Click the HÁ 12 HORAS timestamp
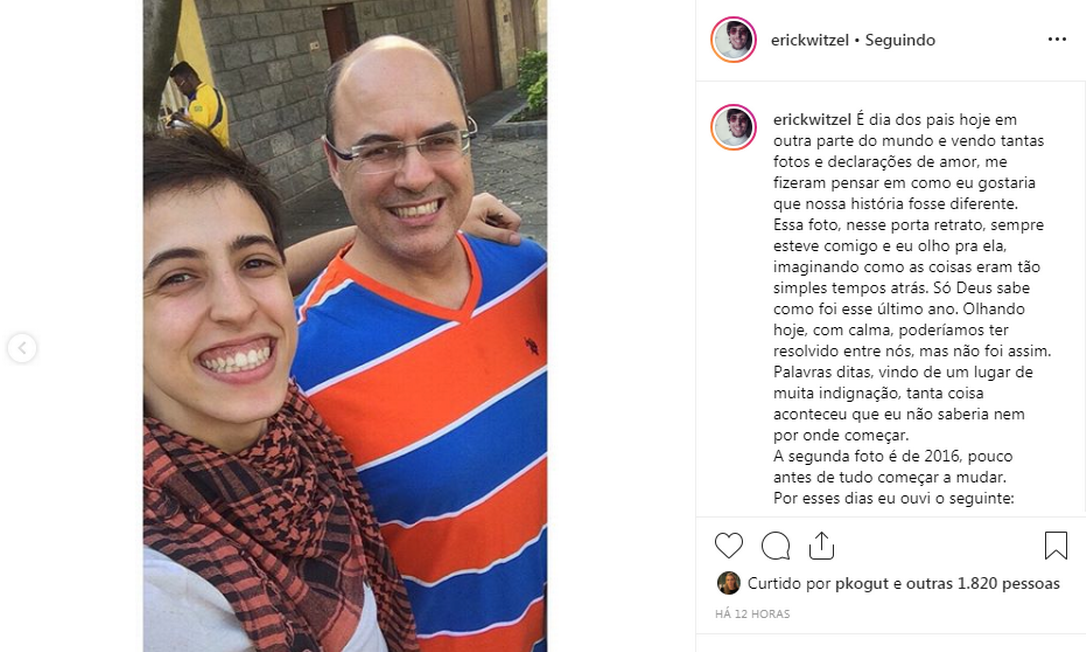The image size is (1086, 652). [x=752, y=614]
